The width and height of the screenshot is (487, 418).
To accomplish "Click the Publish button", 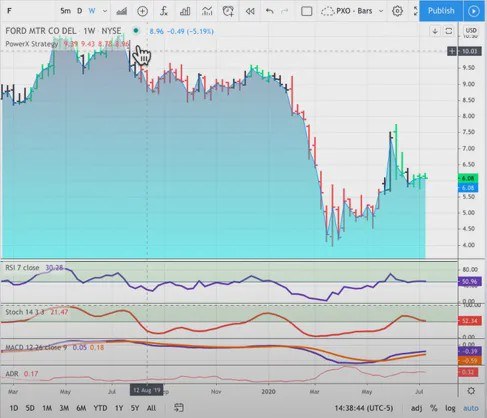I will 441,11.
